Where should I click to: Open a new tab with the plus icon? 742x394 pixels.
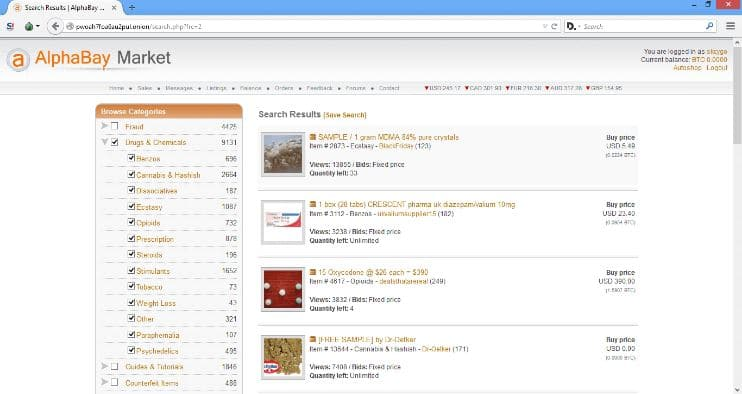pyautogui.click(x=132, y=8)
